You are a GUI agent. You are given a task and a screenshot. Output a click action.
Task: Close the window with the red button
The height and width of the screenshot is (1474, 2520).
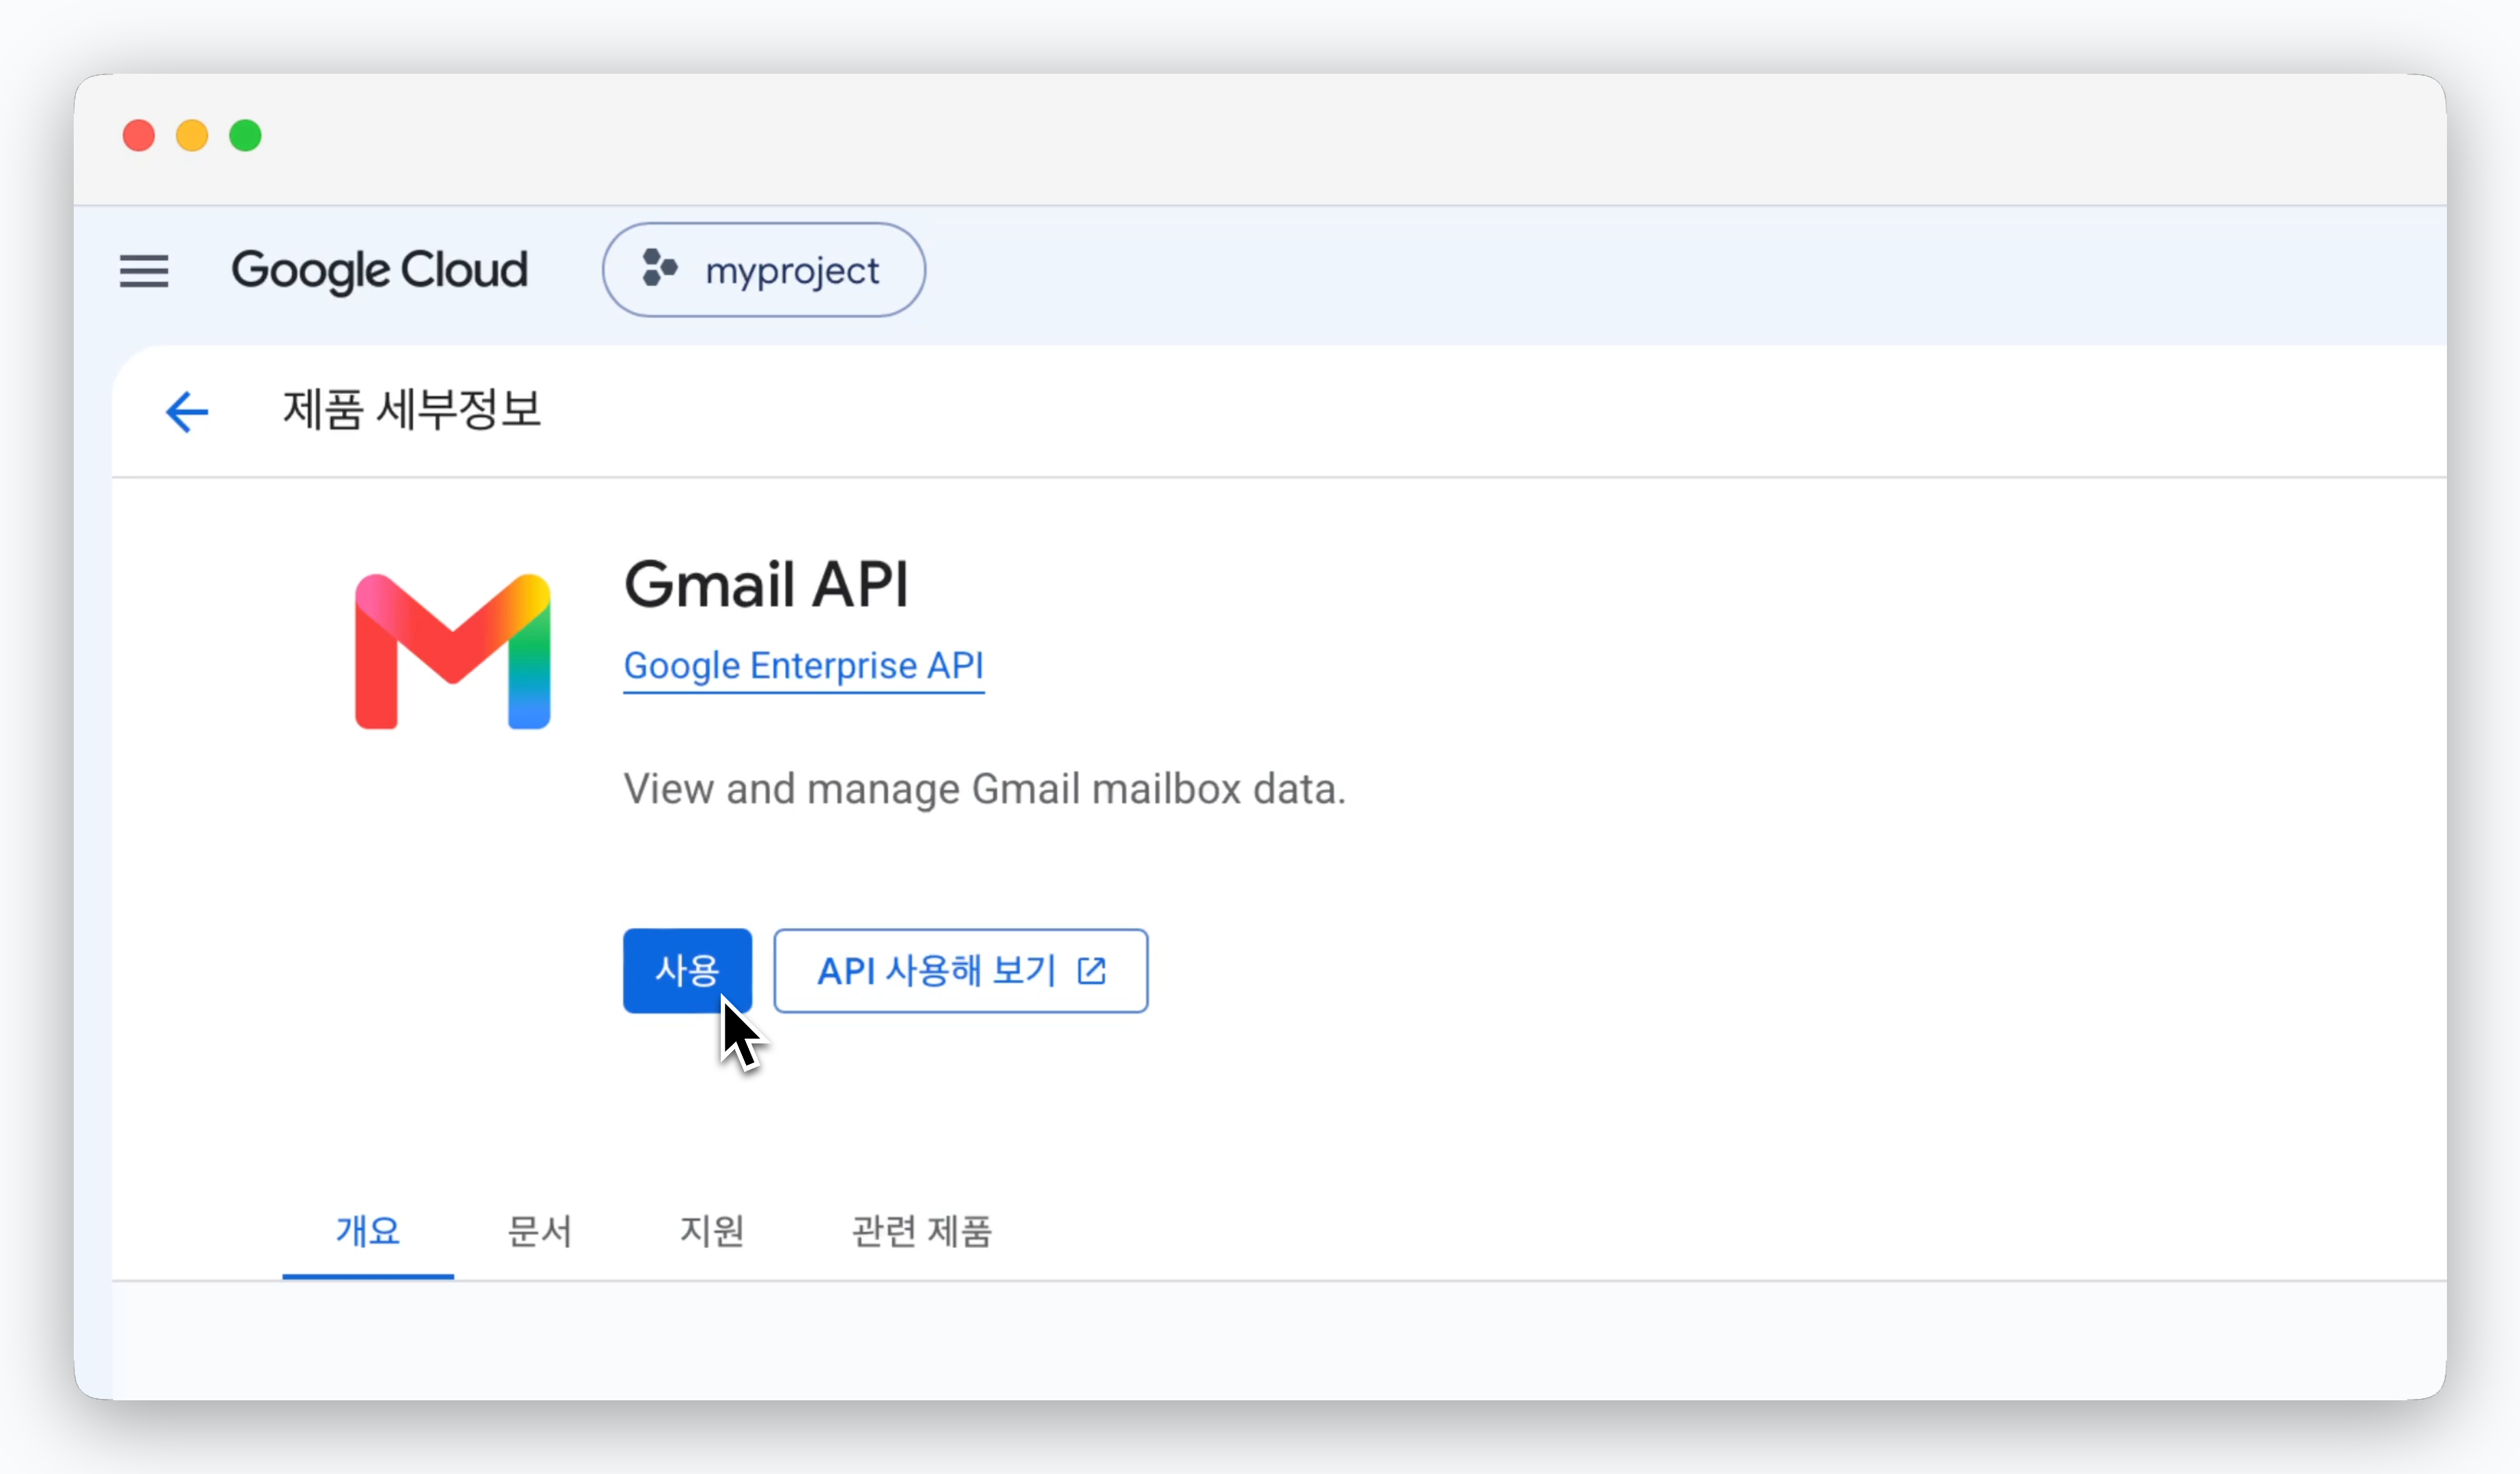coord(139,135)
